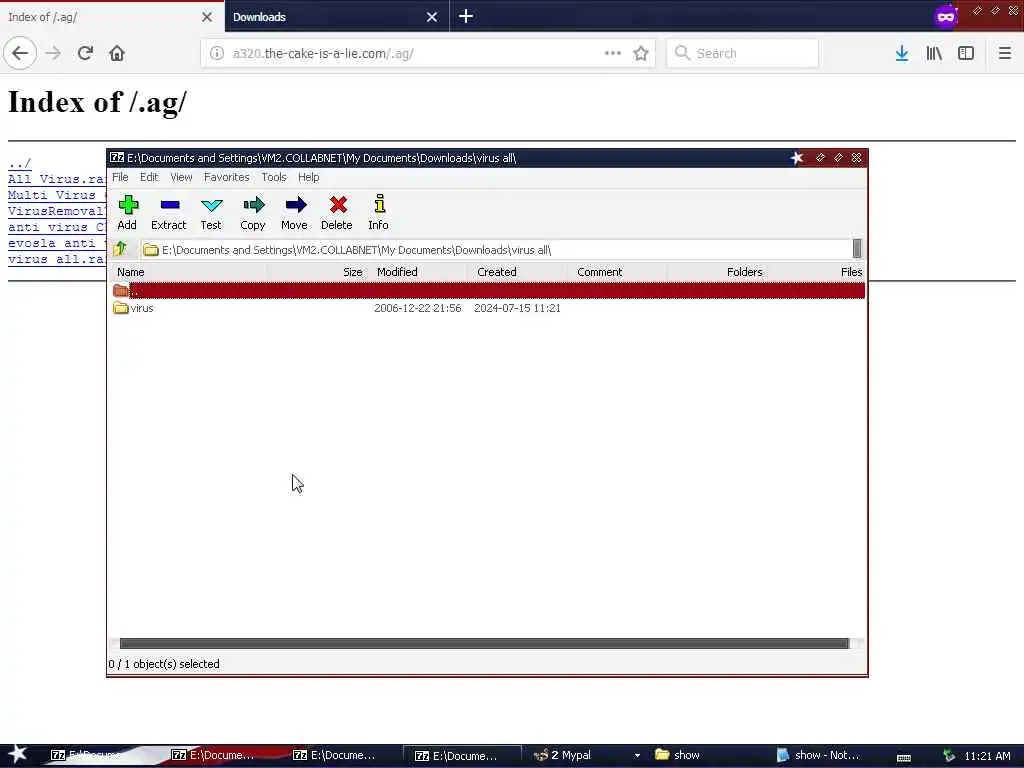Image resolution: width=1024 pixels, height=768 pixels.
Task: Click the 7-Zip path address field
Action: pos(496,249)
